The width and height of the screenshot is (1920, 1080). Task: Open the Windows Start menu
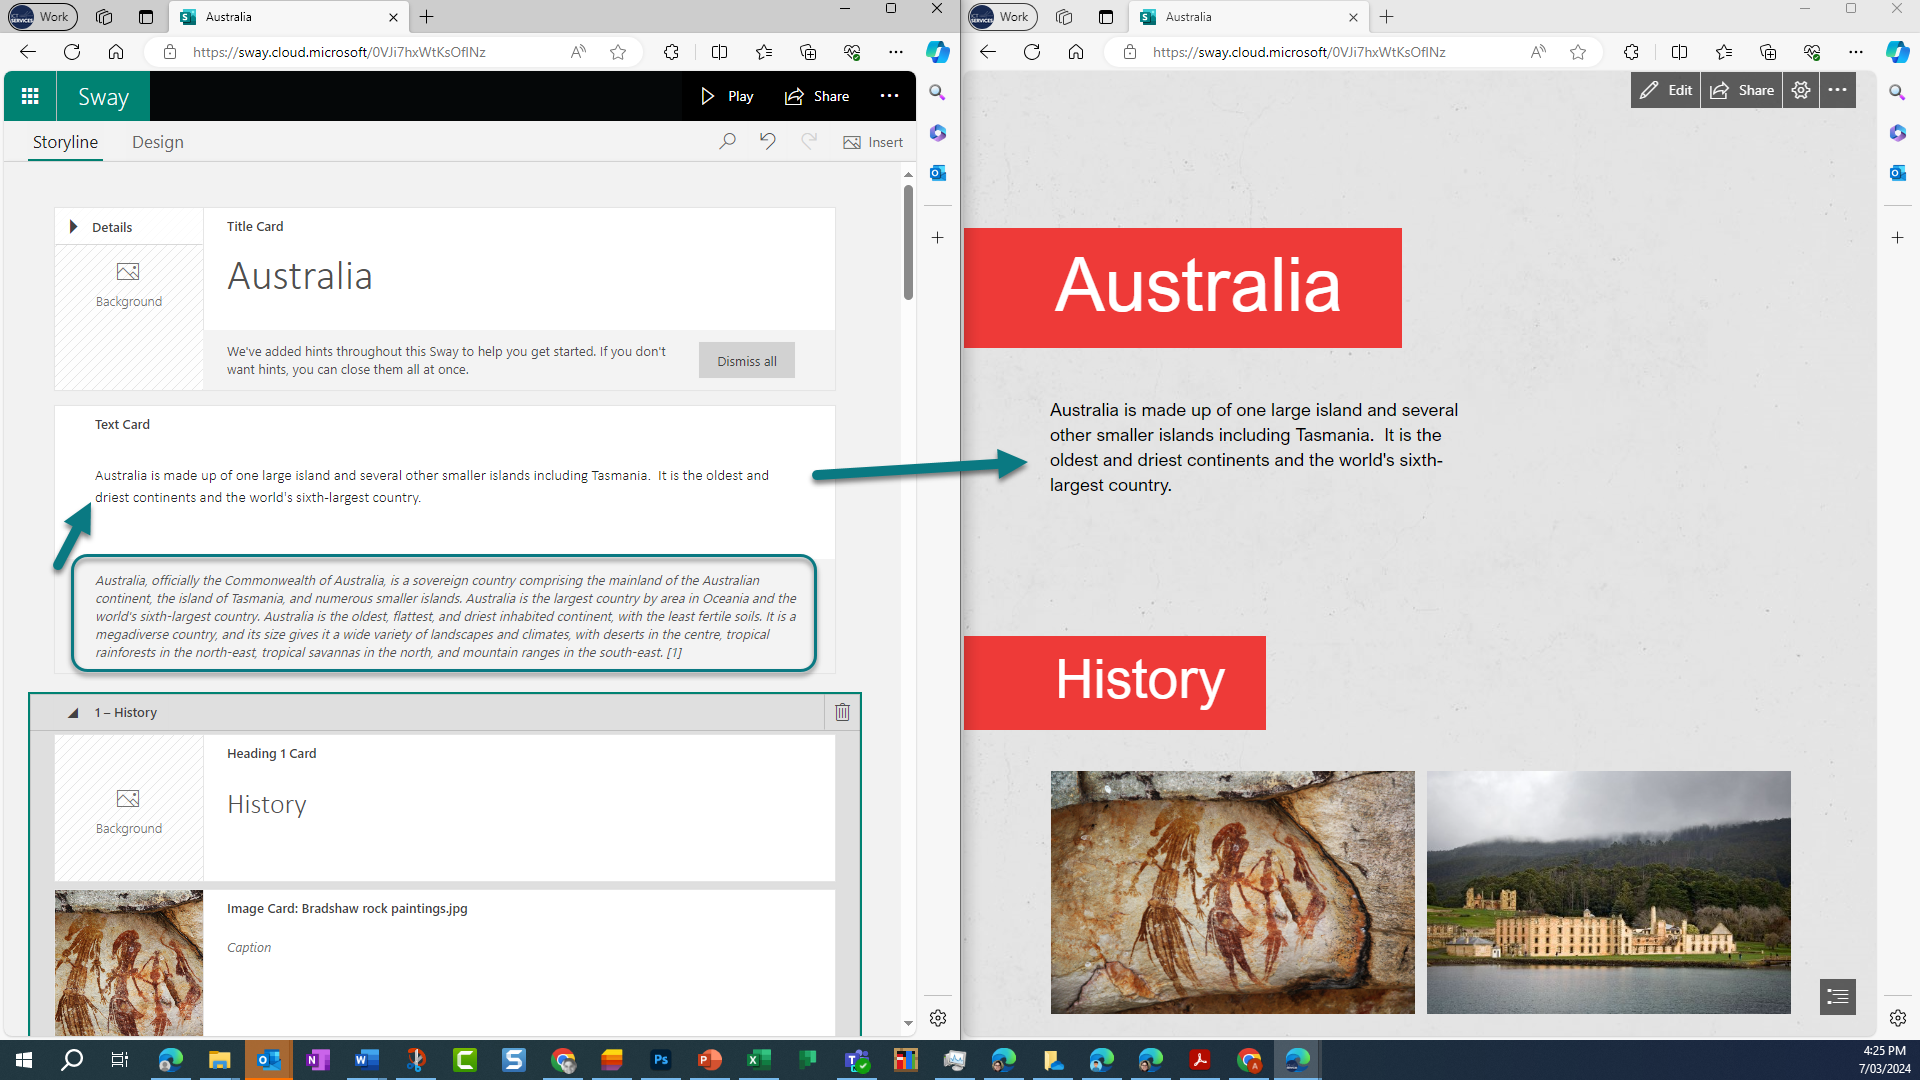point(24,1060)
